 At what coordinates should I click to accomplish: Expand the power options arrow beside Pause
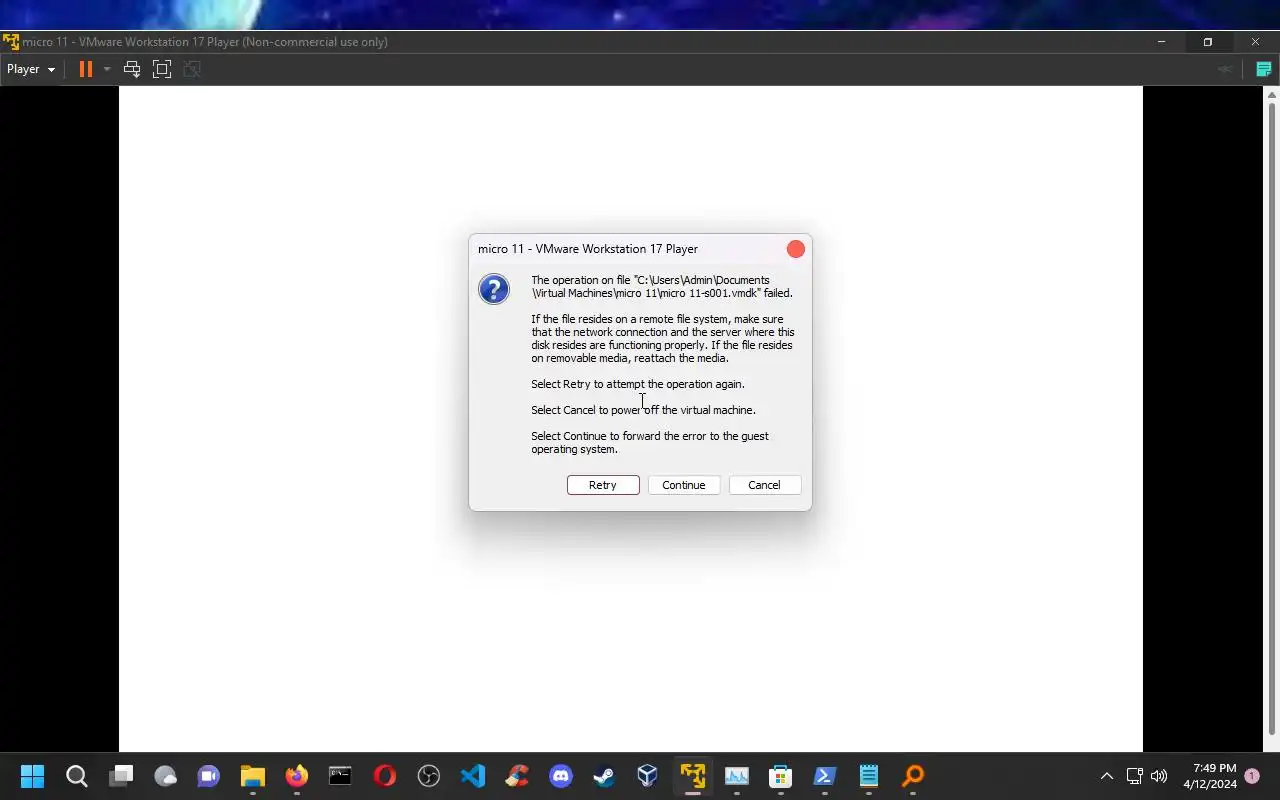pyautogui.click(x=107, y=69)
